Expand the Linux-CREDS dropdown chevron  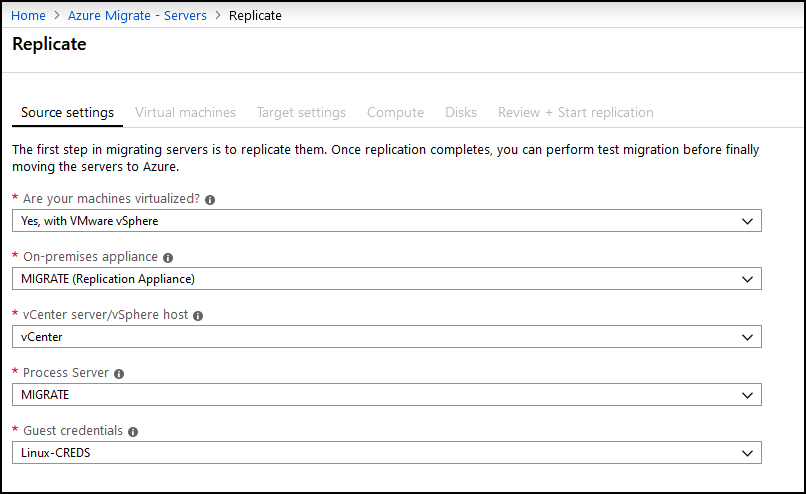tap(747, 453)
